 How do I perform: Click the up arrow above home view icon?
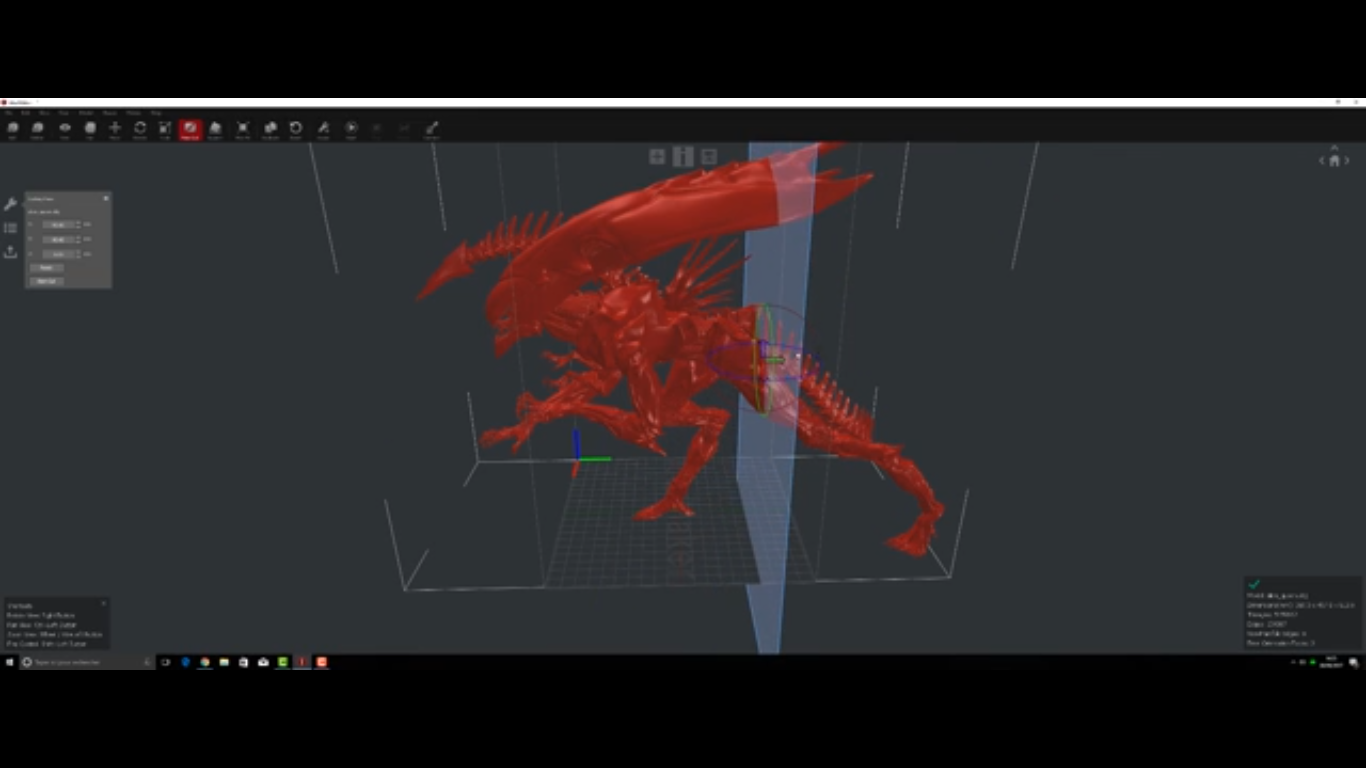pos(1334,148)
